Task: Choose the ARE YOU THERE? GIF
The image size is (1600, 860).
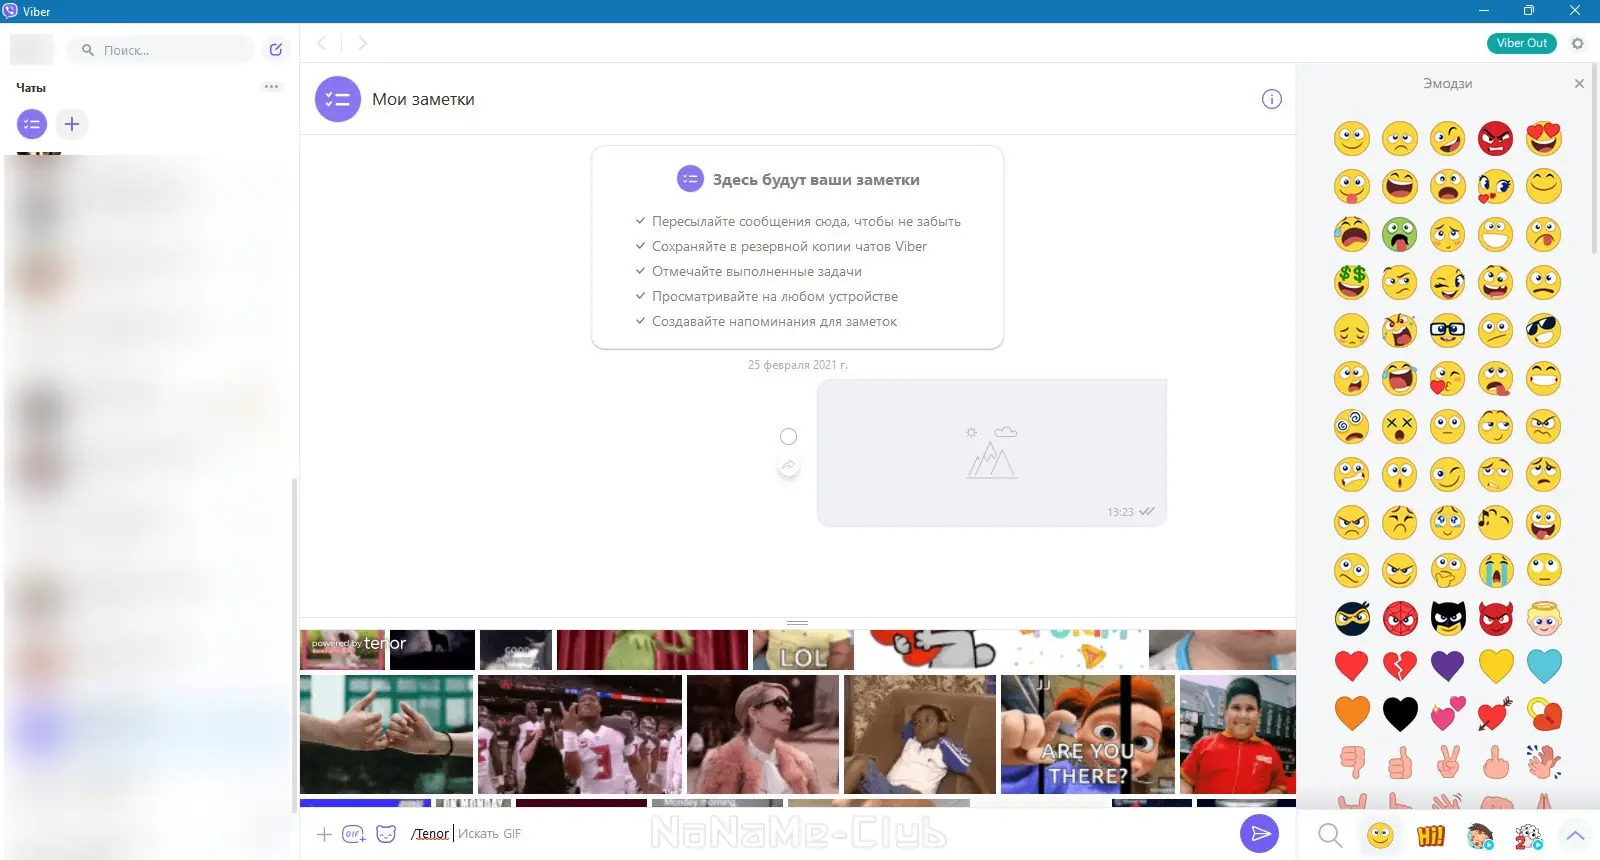Action: coord(1088,734)
